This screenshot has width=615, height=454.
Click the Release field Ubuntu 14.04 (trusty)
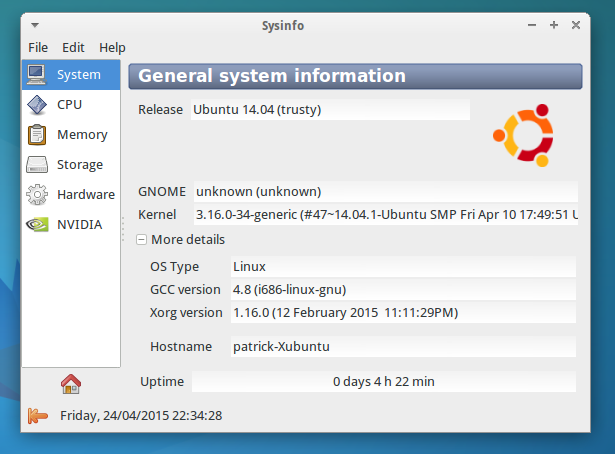point(330,109)
